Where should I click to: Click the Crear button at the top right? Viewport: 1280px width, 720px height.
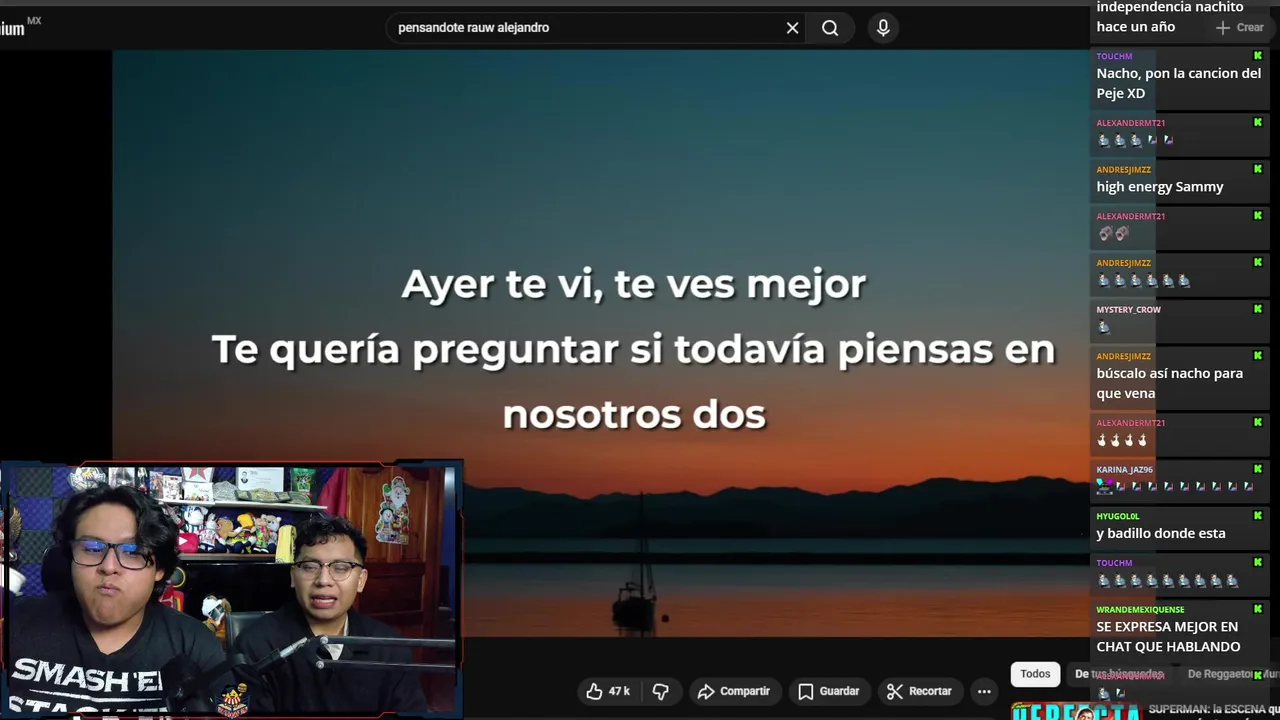click(1240, 28)
